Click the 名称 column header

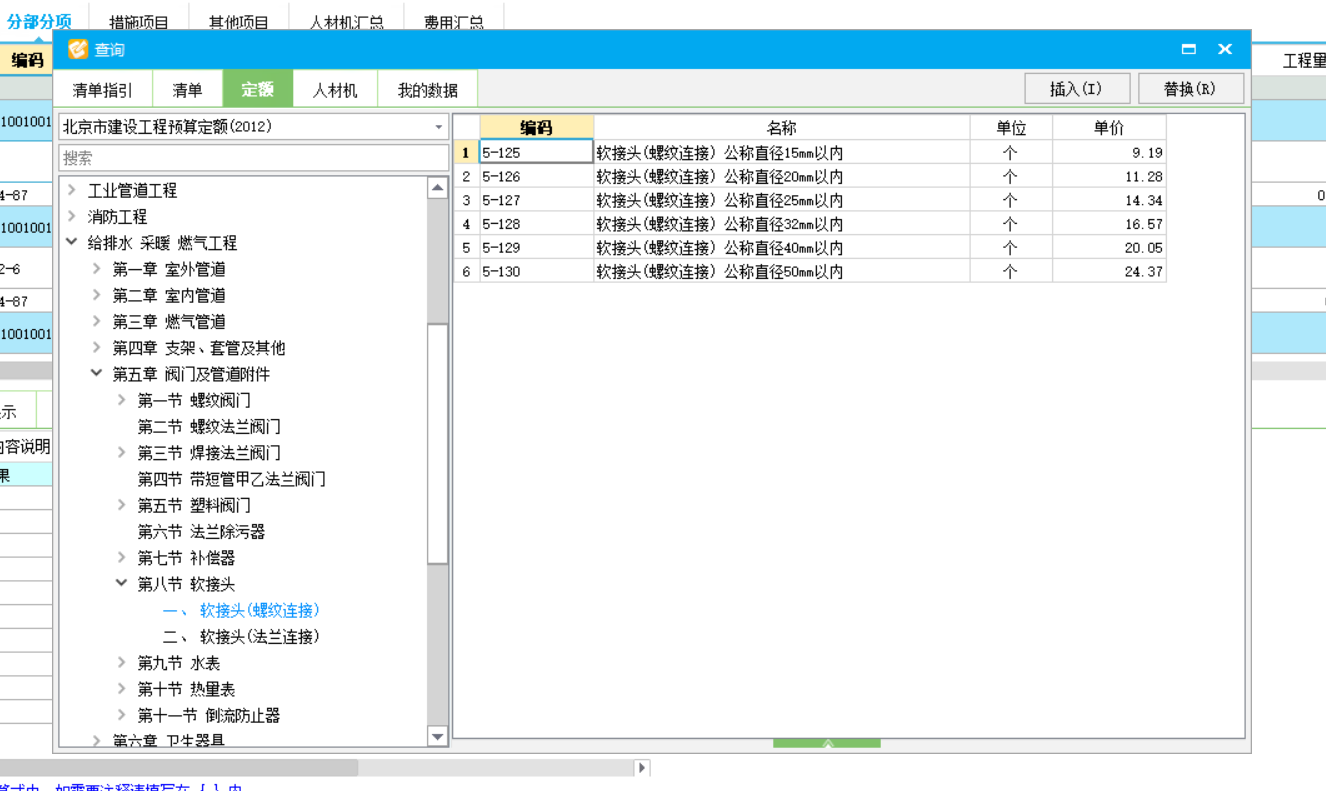(782, 127)
